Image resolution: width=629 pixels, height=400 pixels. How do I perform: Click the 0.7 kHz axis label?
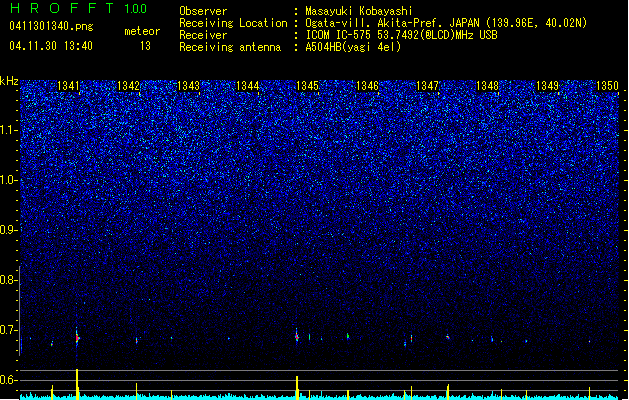(9, 330)
